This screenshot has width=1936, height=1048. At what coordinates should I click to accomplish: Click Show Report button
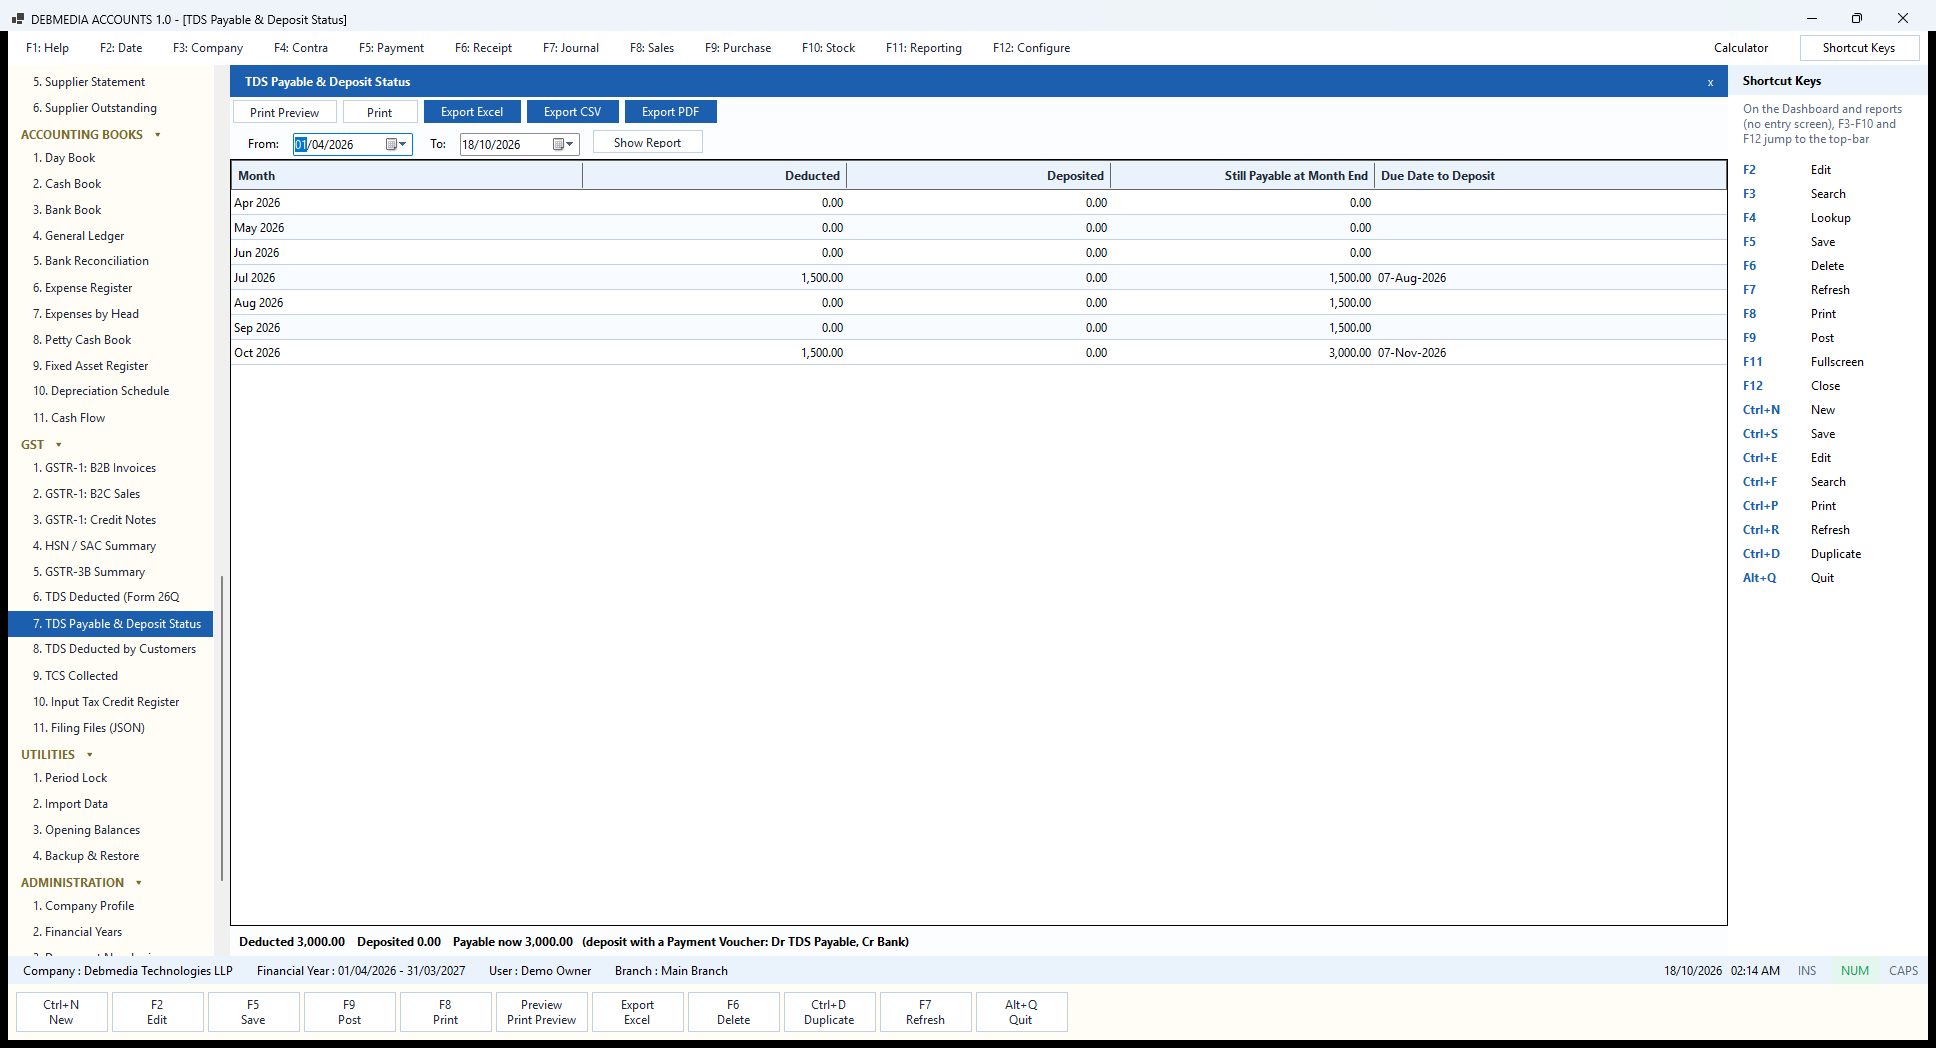[647, 143]
